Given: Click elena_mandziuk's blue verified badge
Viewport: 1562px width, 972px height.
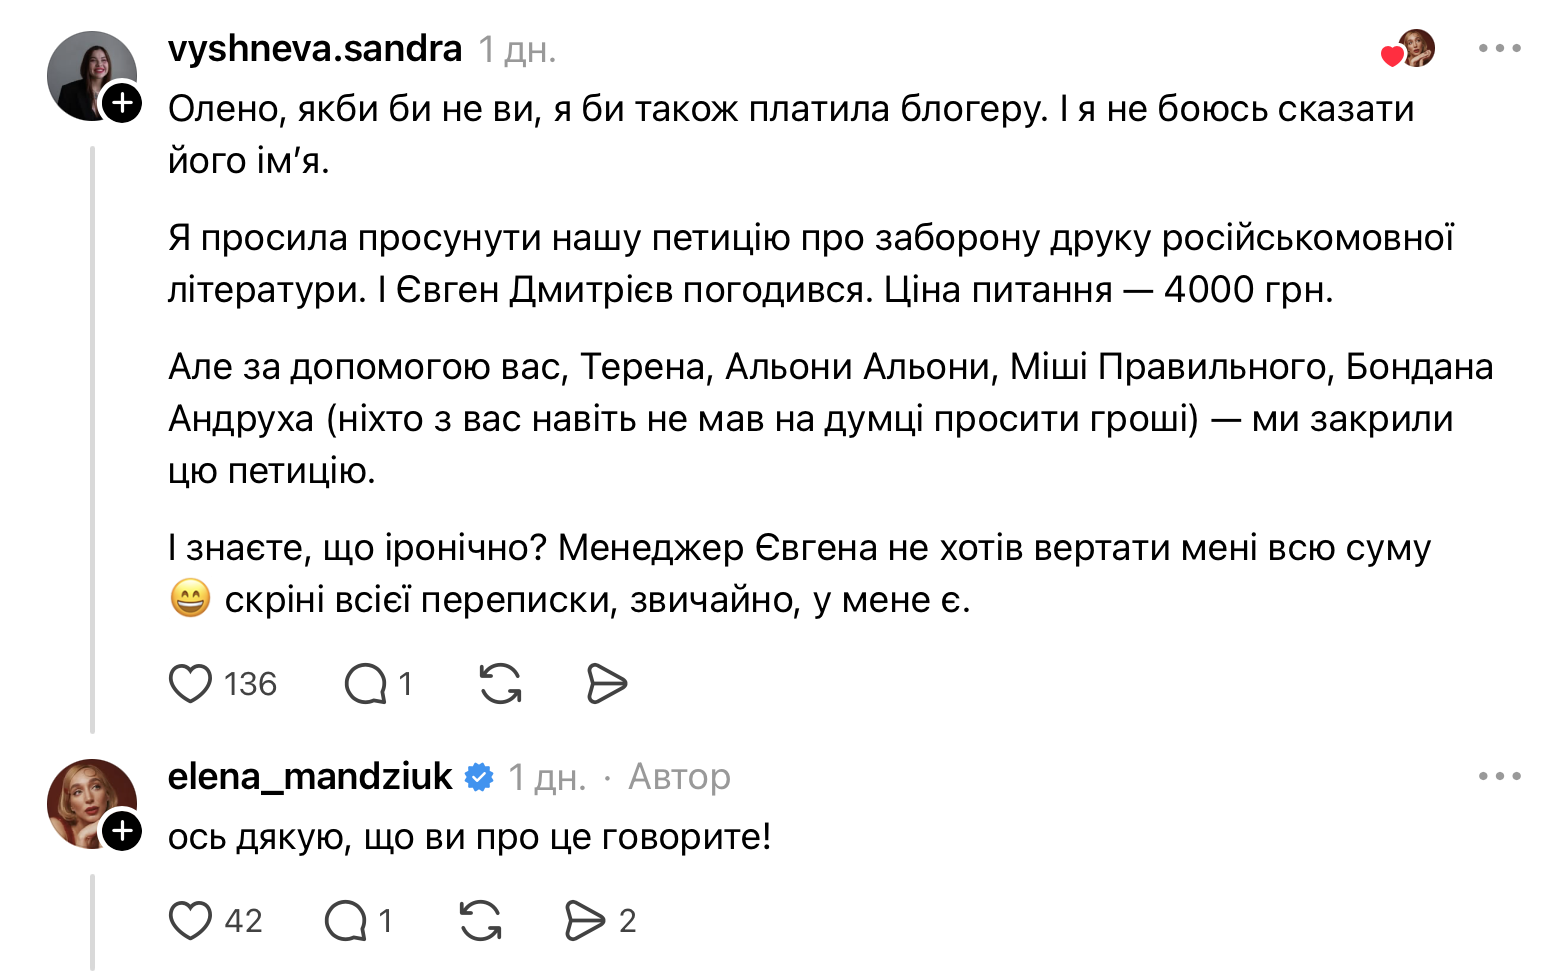Looking at the screenshot, I should pyautogui.click(x=480, y=777).
